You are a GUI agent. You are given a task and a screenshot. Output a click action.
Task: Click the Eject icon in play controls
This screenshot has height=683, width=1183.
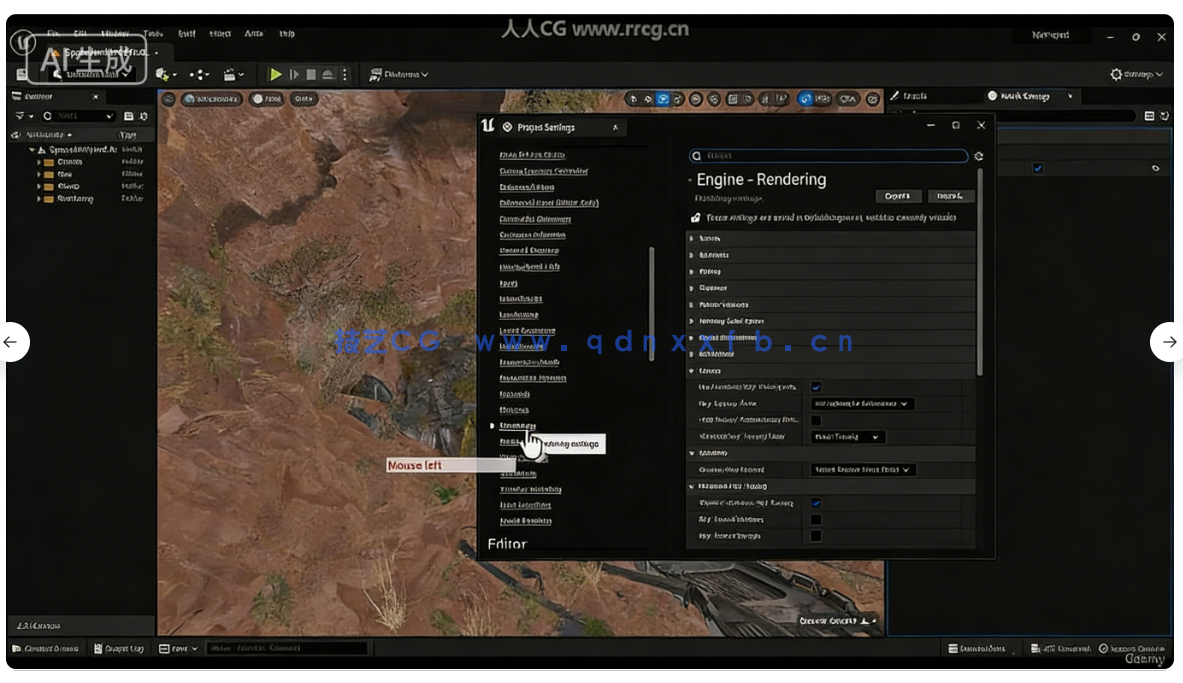327,75
